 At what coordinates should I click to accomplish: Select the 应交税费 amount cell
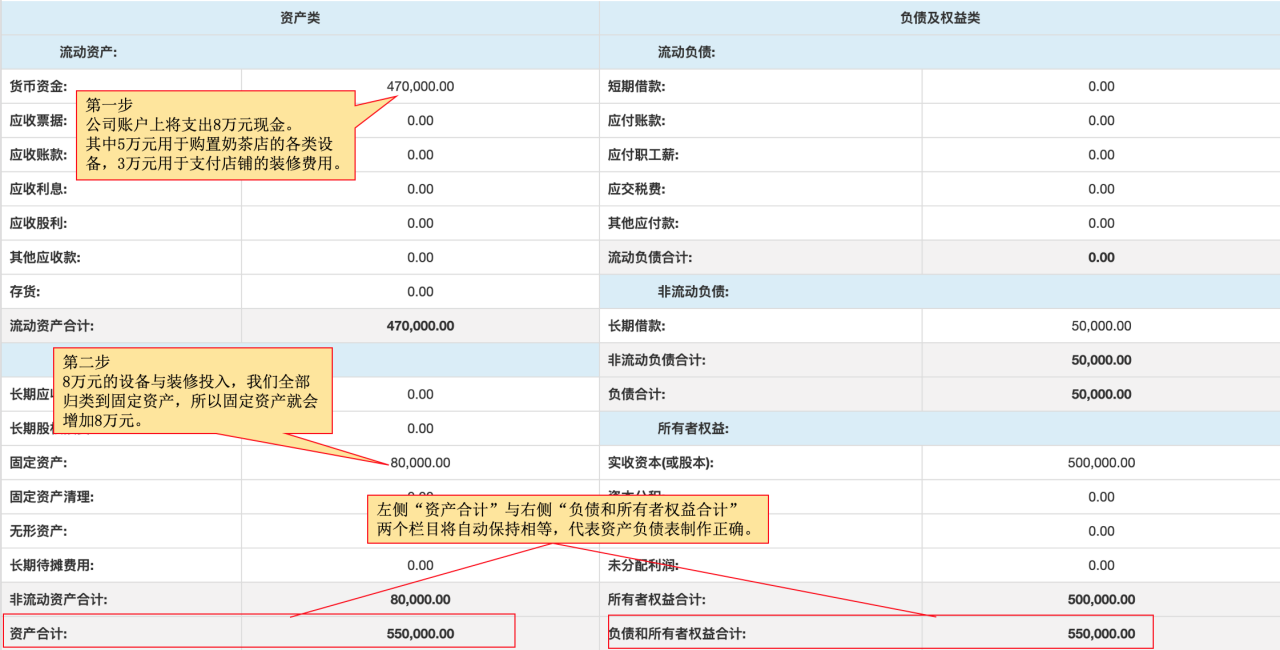[x=1100, y=189]
